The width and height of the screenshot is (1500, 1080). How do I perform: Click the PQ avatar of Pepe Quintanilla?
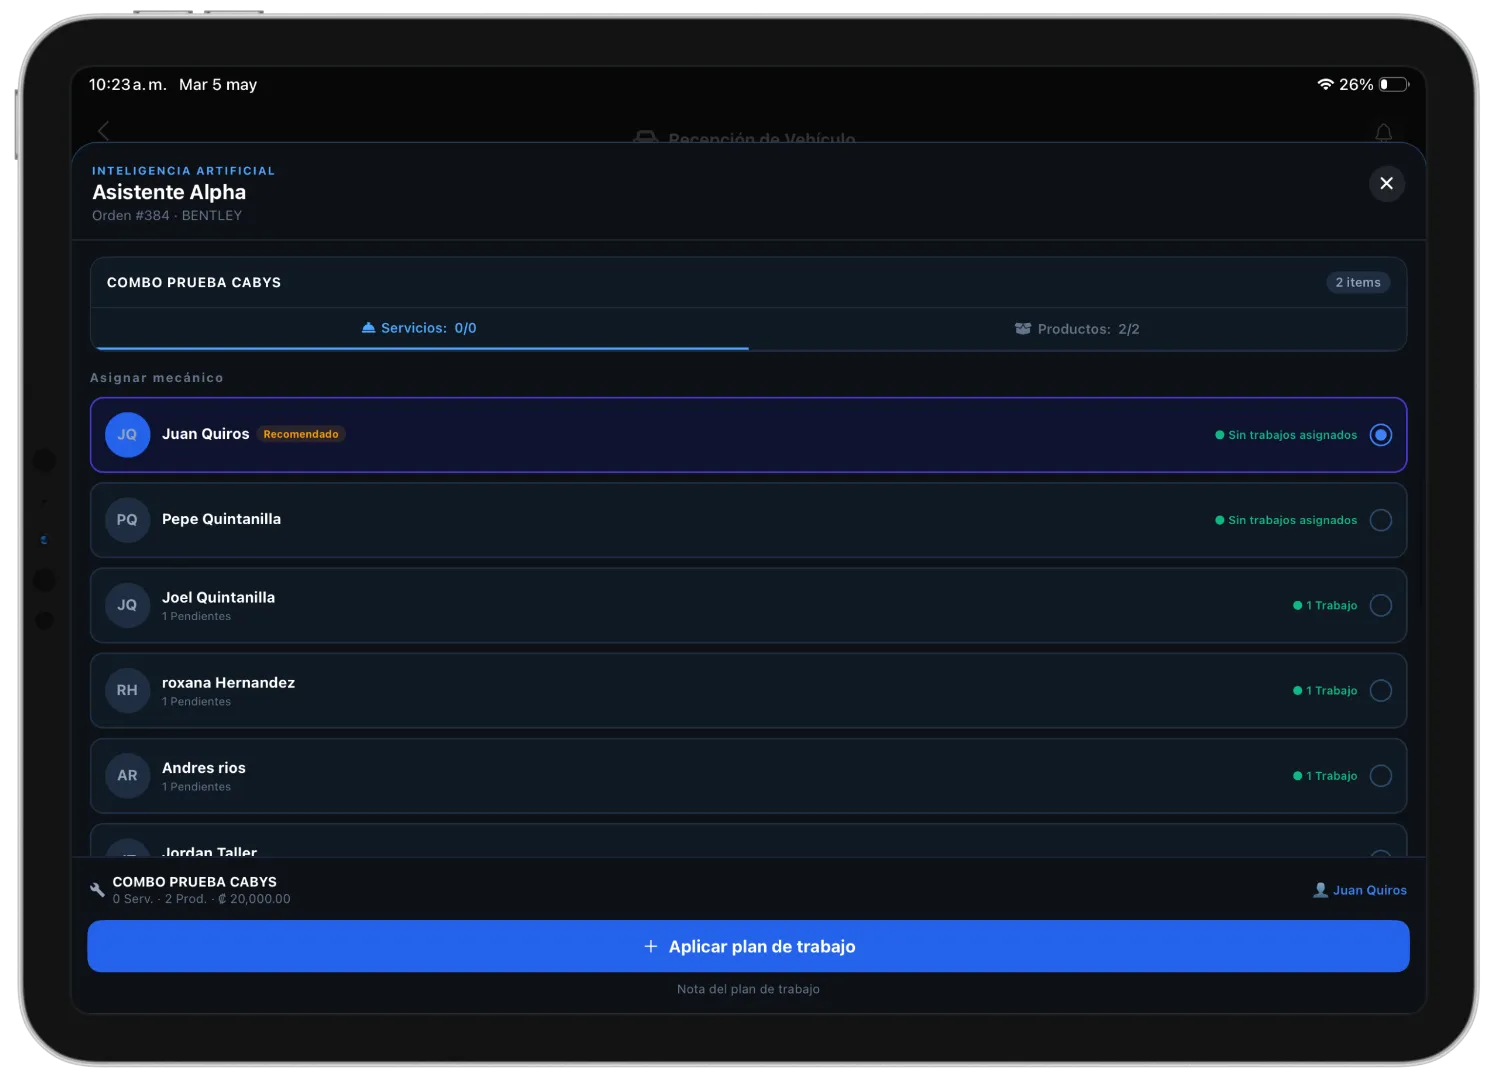pos(127,520)
